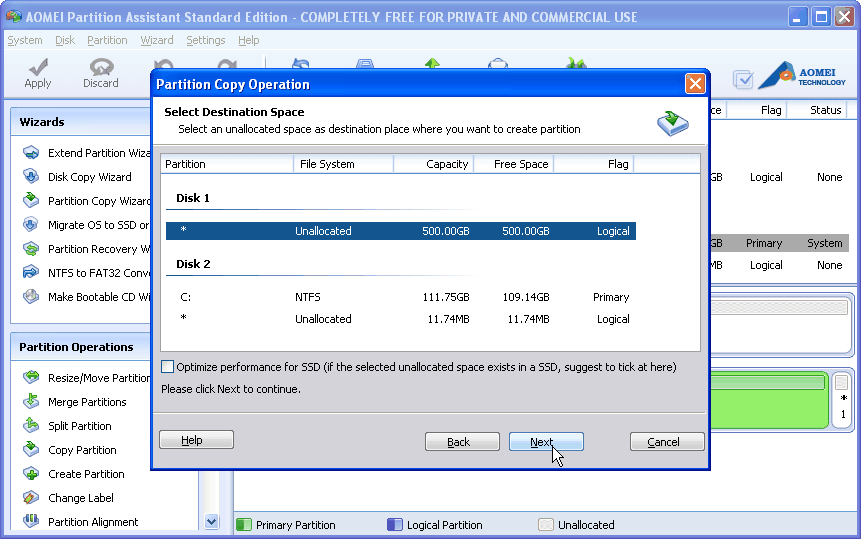861x539 pixels.
Task: Click the Flag column header in dialog
Action: [594, 164]
